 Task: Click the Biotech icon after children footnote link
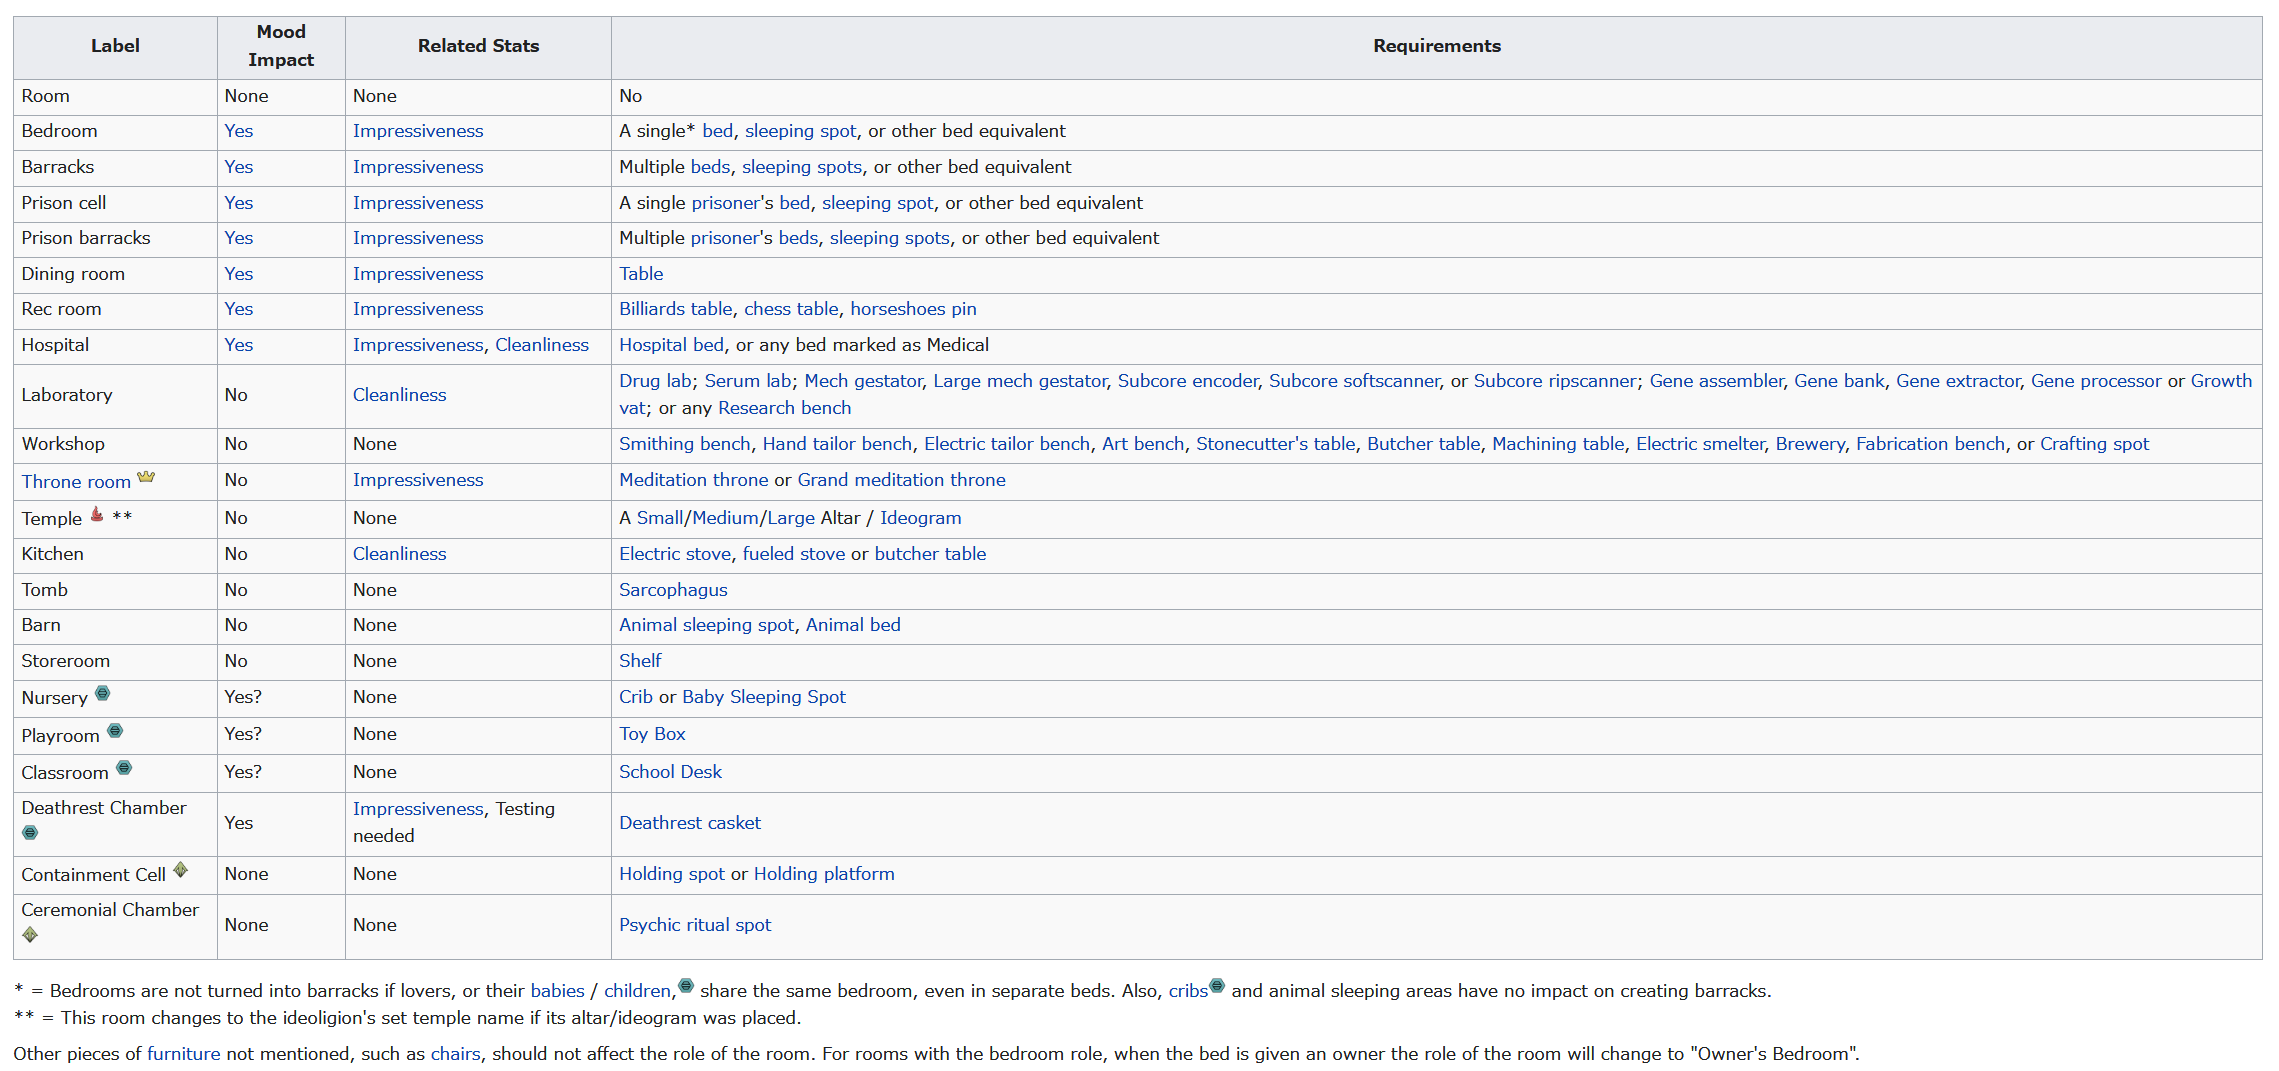686,986
